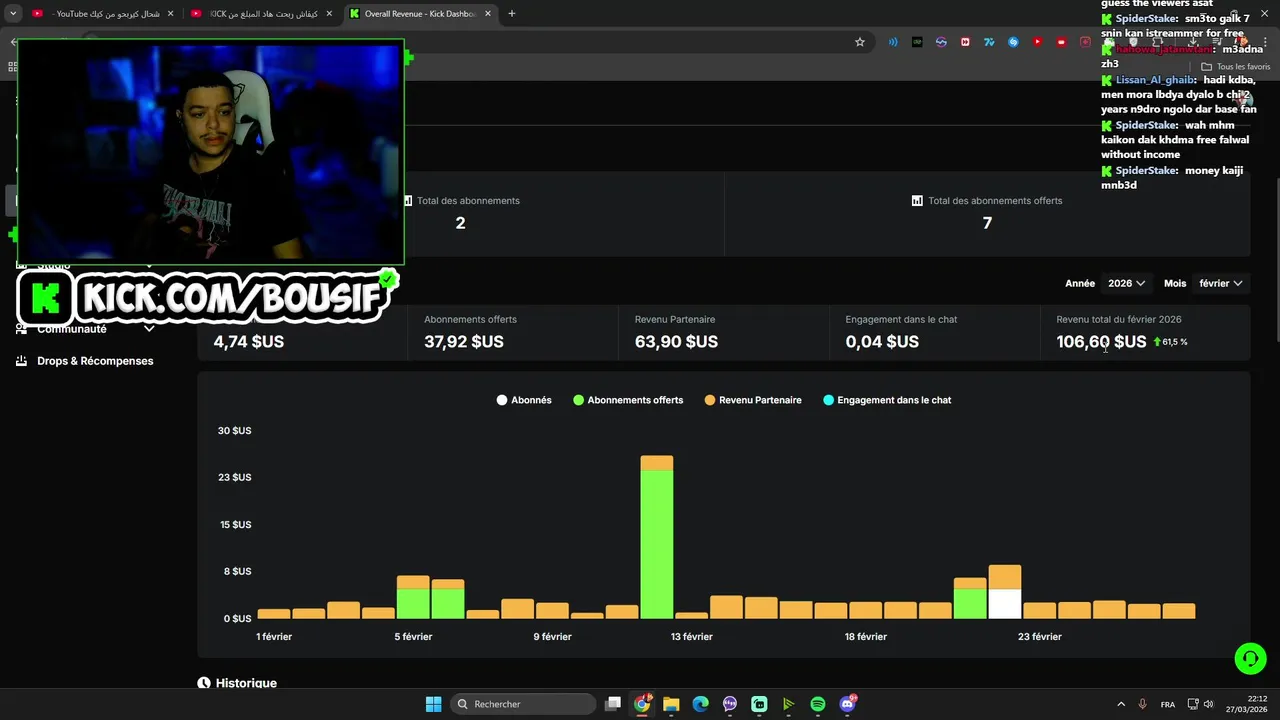Click the Engagement dans le chat value 0,04 $US
This screenshot has width=1280, height=720.
click(x=882, y=342)
